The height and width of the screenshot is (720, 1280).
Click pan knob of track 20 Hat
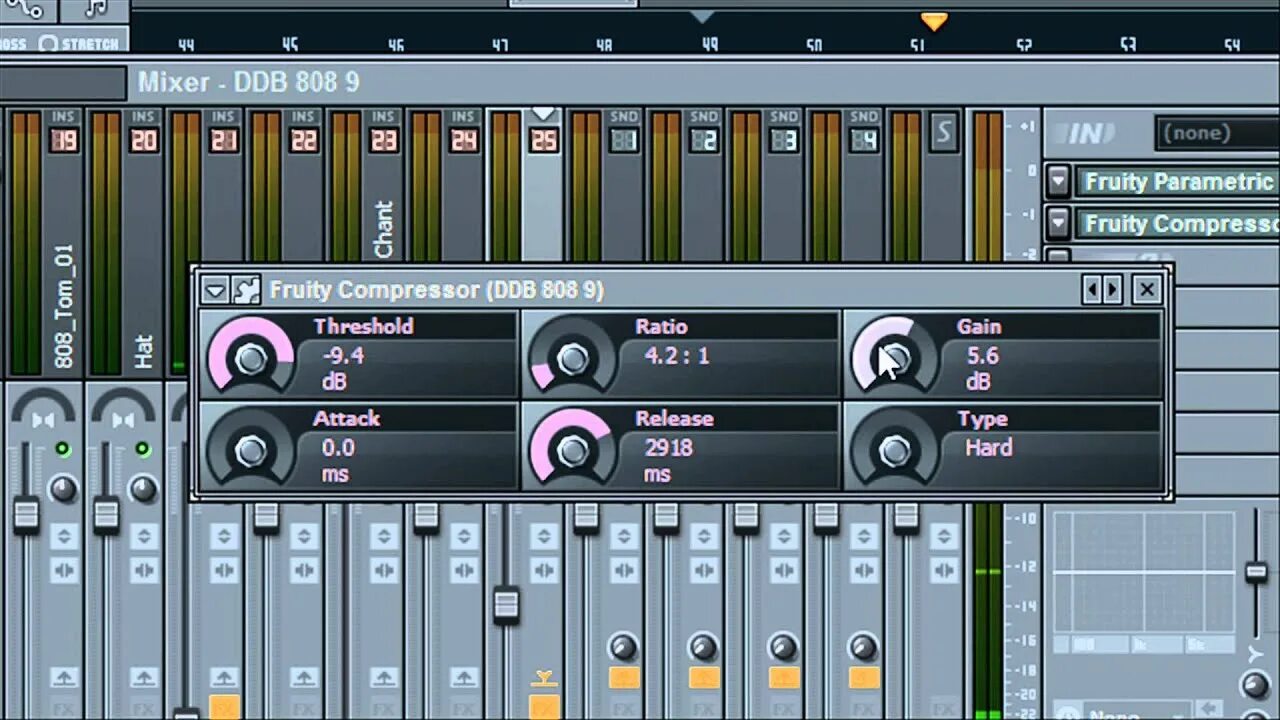pyautogui.click(x=143, y=489)
